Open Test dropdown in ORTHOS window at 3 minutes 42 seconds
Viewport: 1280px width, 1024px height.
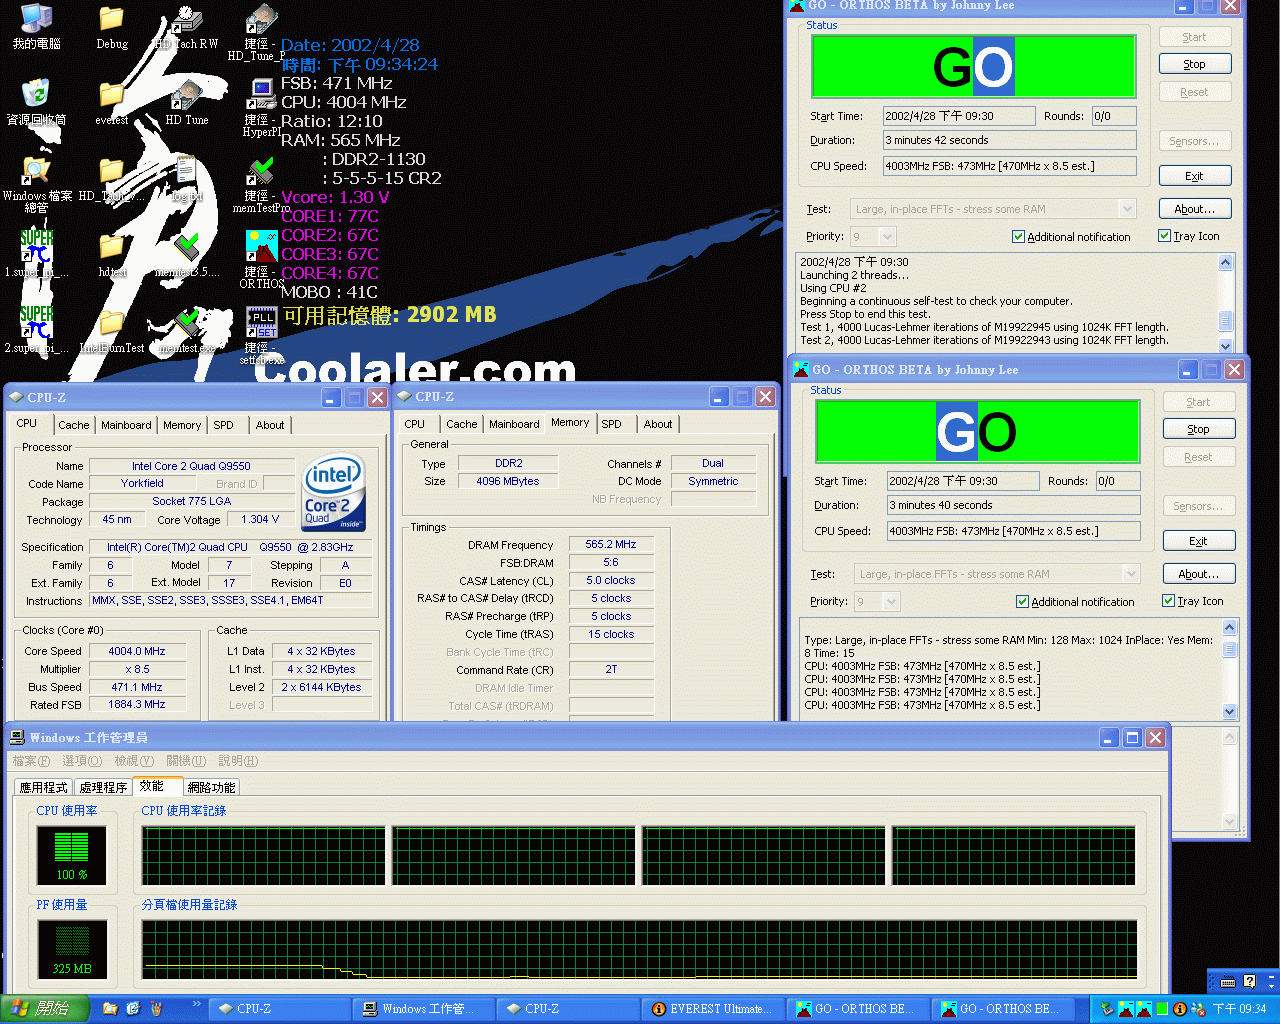coord(1127,209)
